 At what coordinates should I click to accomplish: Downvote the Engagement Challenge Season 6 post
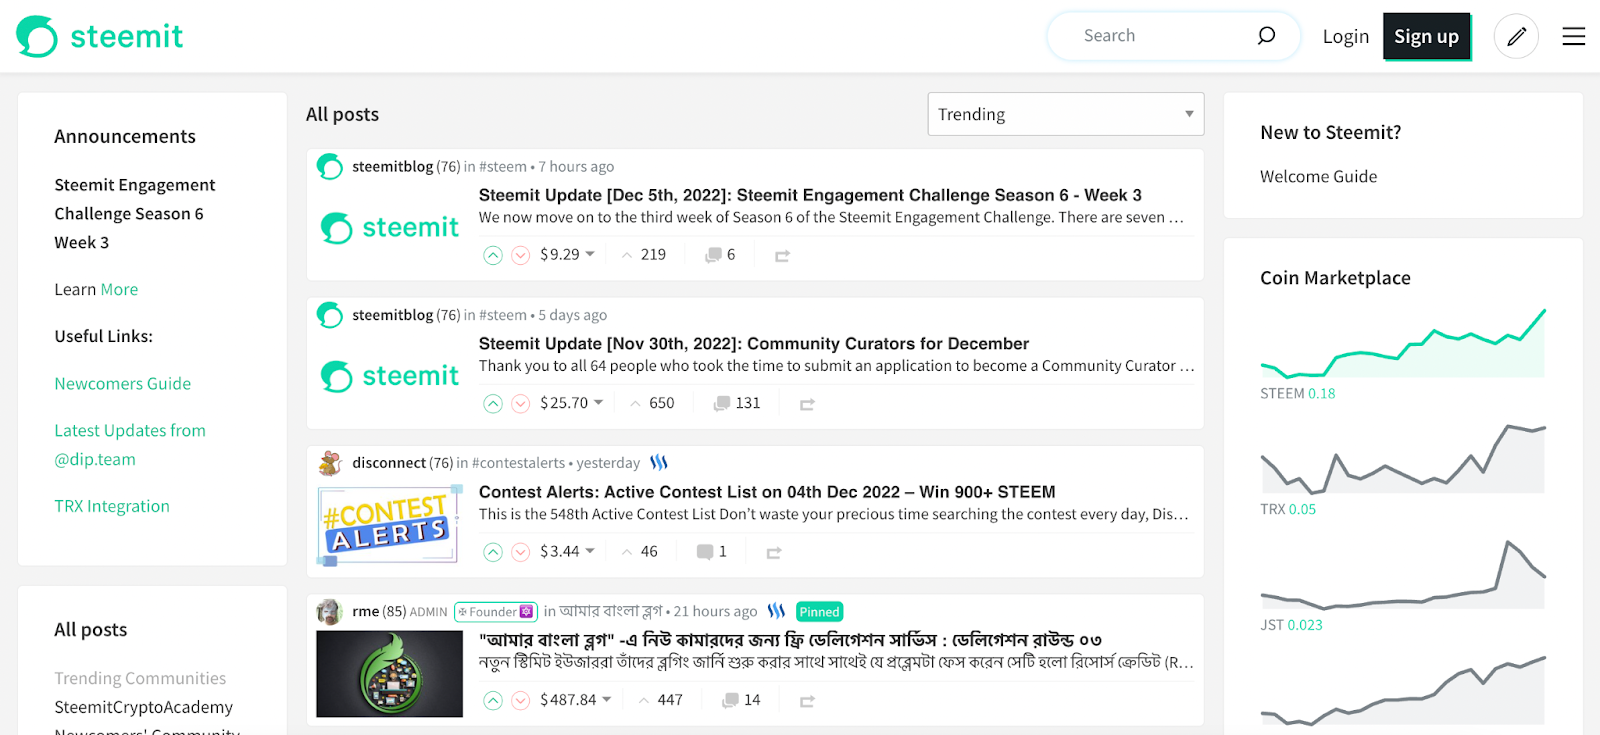click(x=520, y=255)
